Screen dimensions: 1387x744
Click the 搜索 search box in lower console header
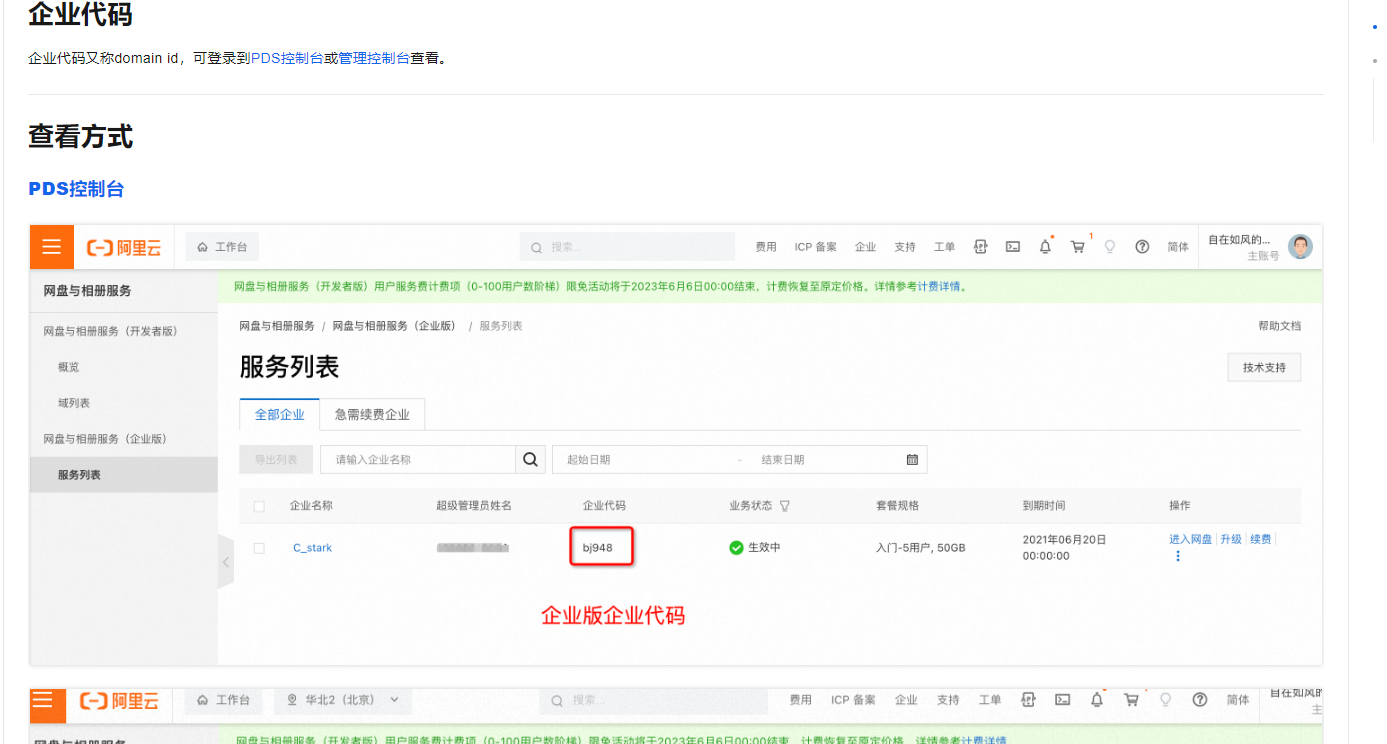point(653,700)
